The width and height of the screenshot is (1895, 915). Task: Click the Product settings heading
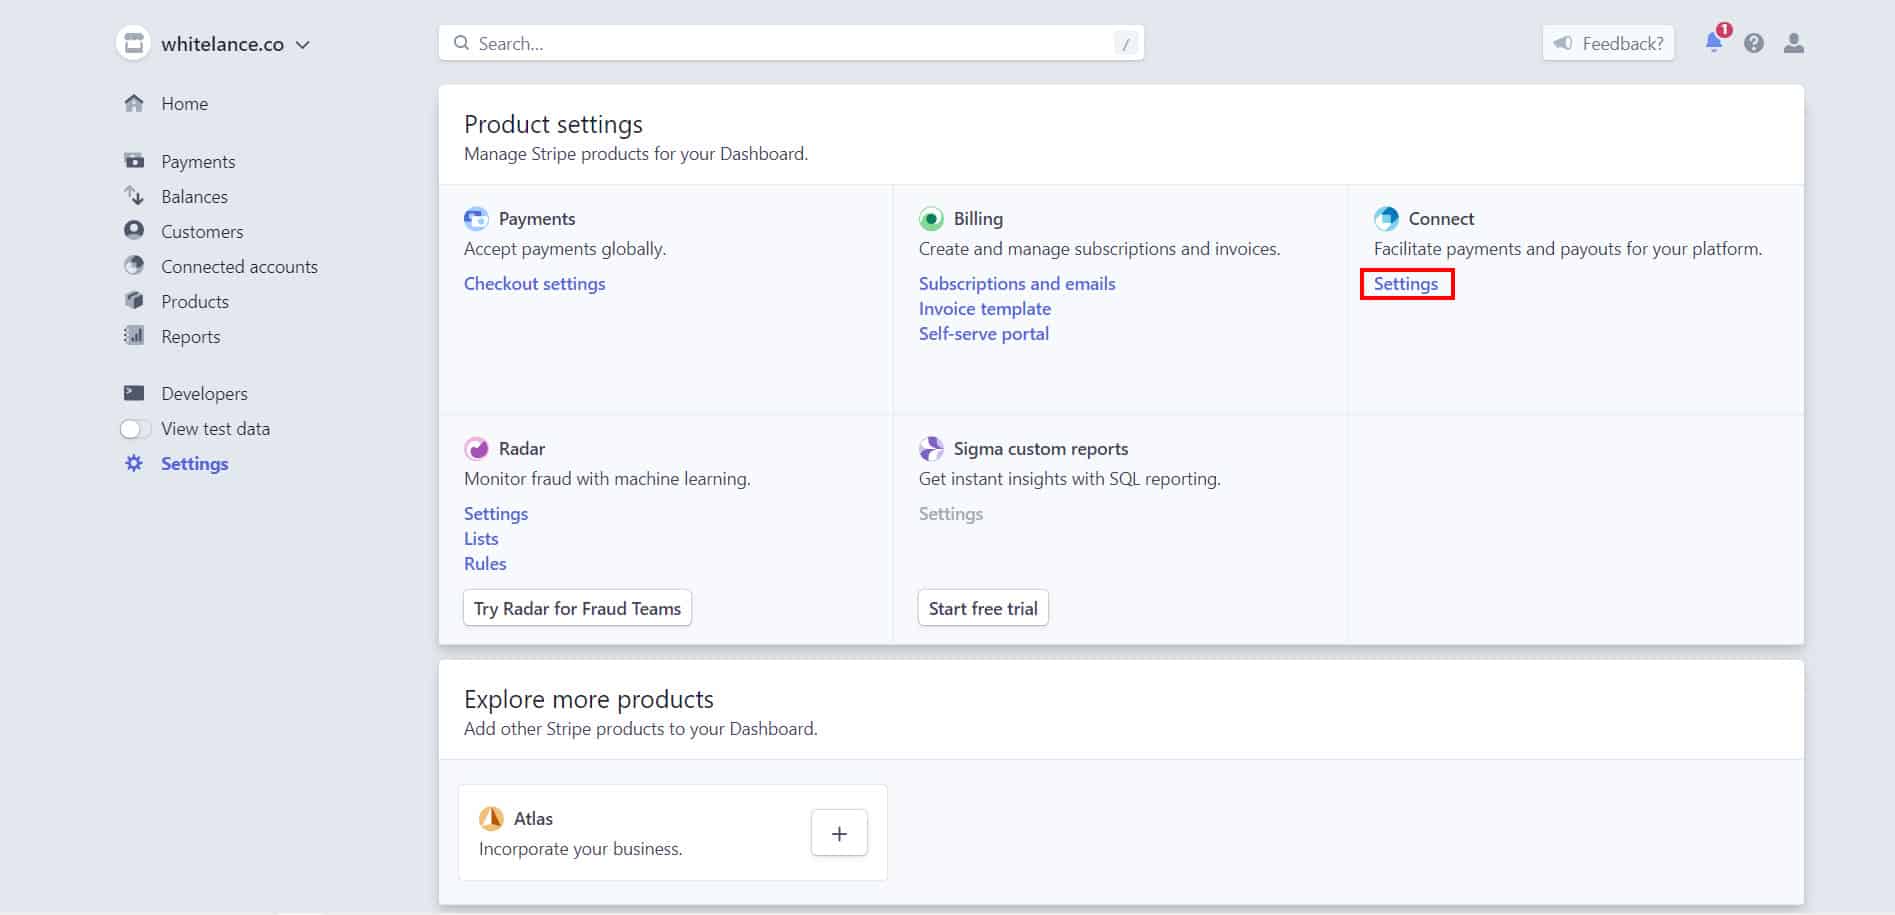click(x=553, y=124)
